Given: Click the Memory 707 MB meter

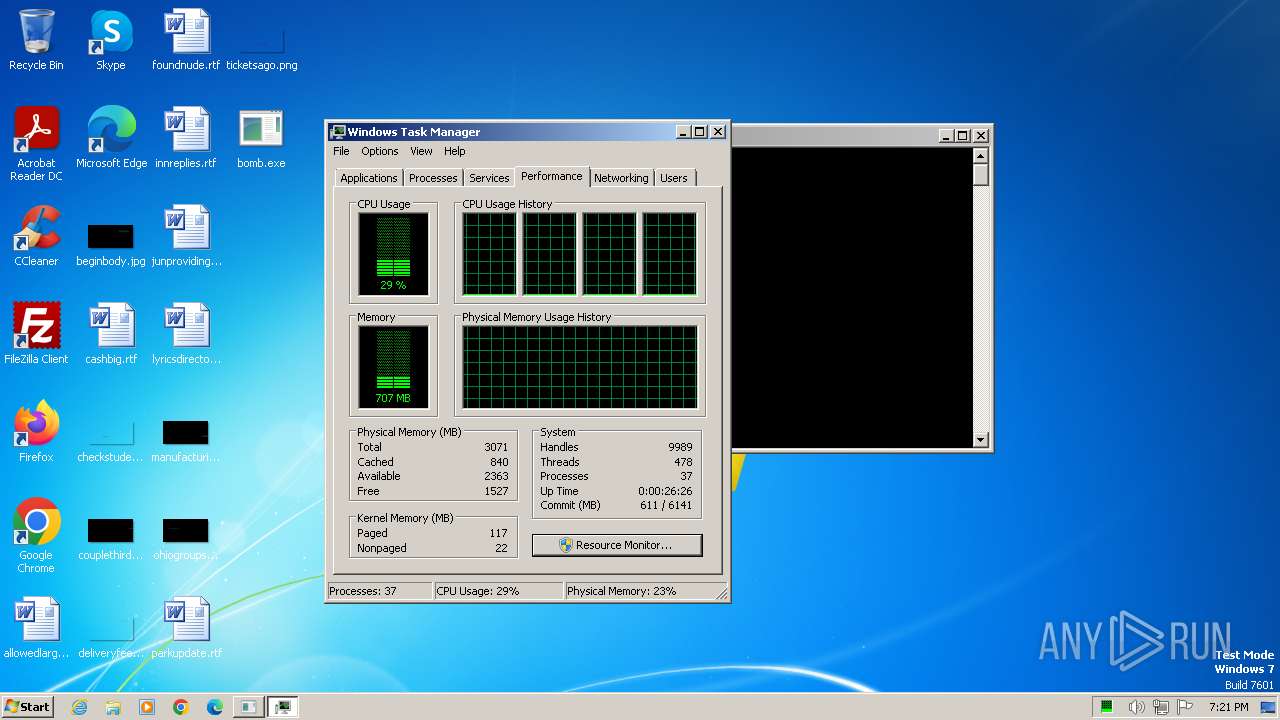Looking at the screenshot, I should coord(393,367).
